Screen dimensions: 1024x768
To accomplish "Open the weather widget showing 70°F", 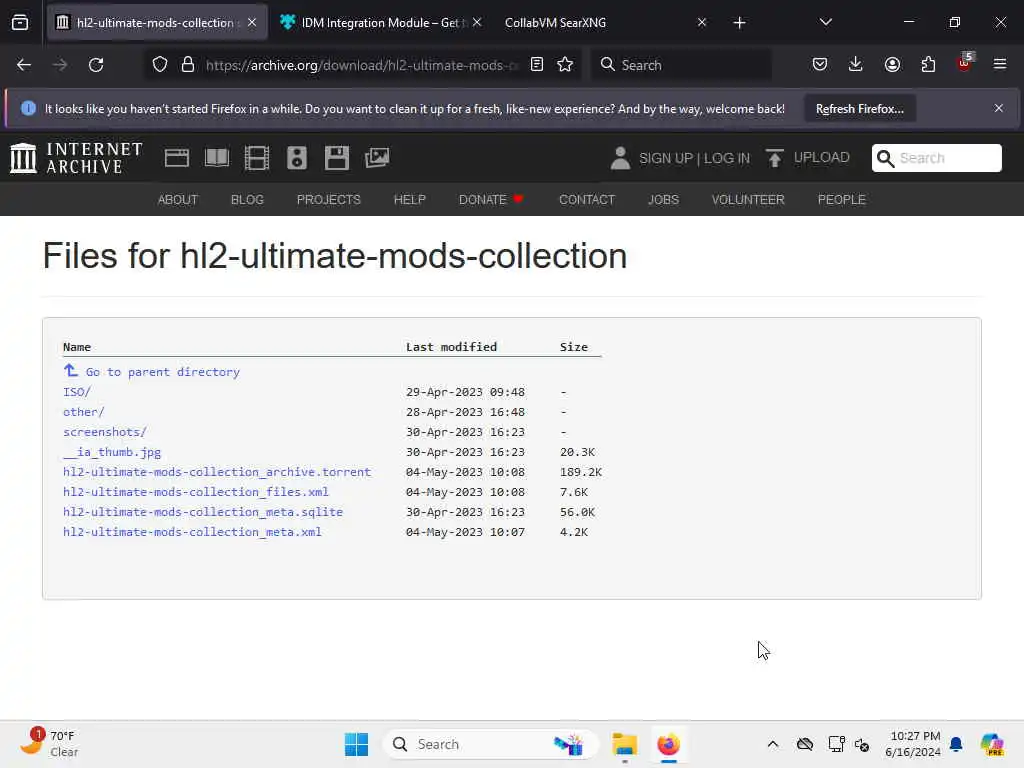I will 50,744.
